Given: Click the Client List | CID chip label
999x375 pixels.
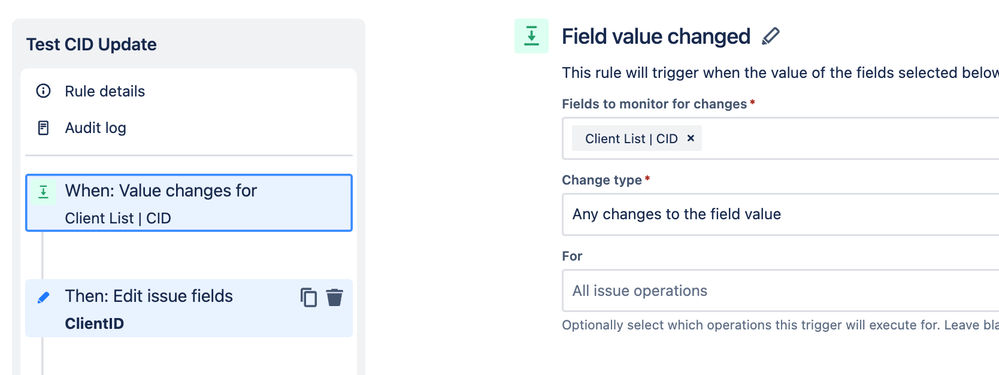Looking at the screenshot, I should pyautogui.click(x=631, y=138).
